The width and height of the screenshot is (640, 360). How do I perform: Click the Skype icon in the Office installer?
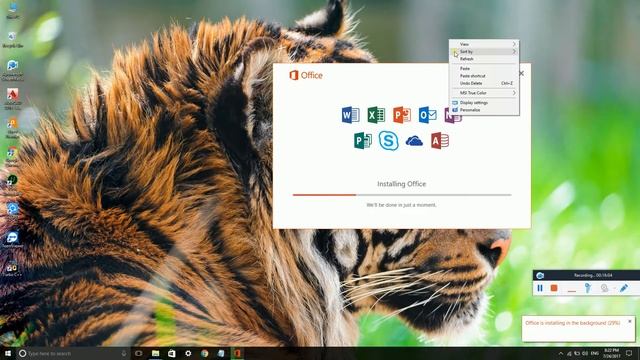pos(388,141)
